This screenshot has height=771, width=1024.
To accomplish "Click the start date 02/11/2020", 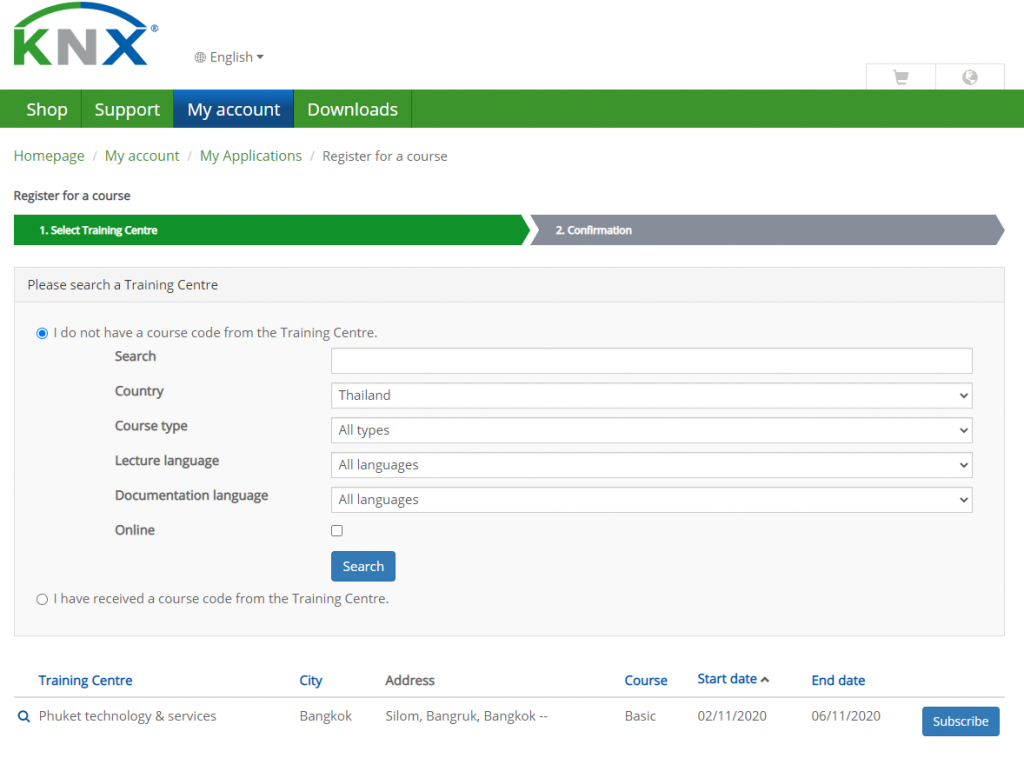I will pos(732,716).
